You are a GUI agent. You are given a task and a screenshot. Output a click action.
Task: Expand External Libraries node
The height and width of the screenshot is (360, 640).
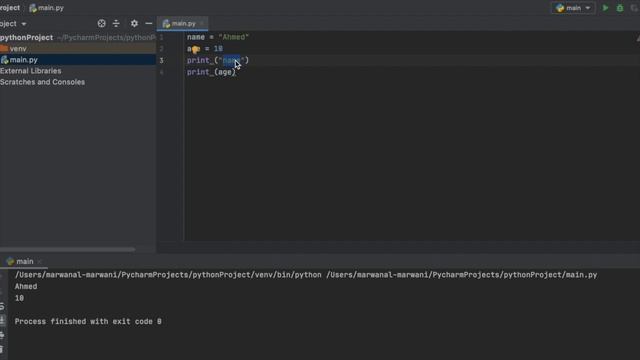click(31, 71)
